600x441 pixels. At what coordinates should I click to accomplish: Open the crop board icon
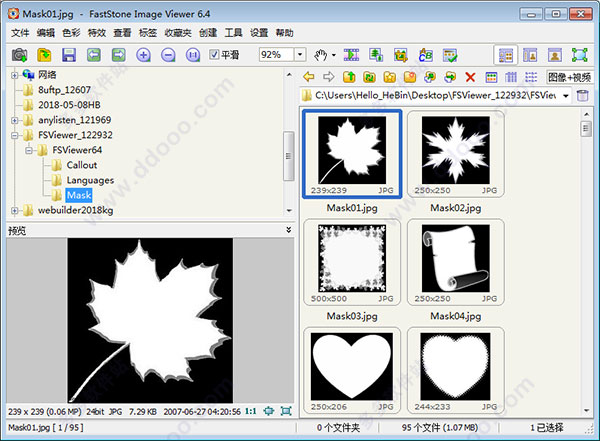point(401,55)
